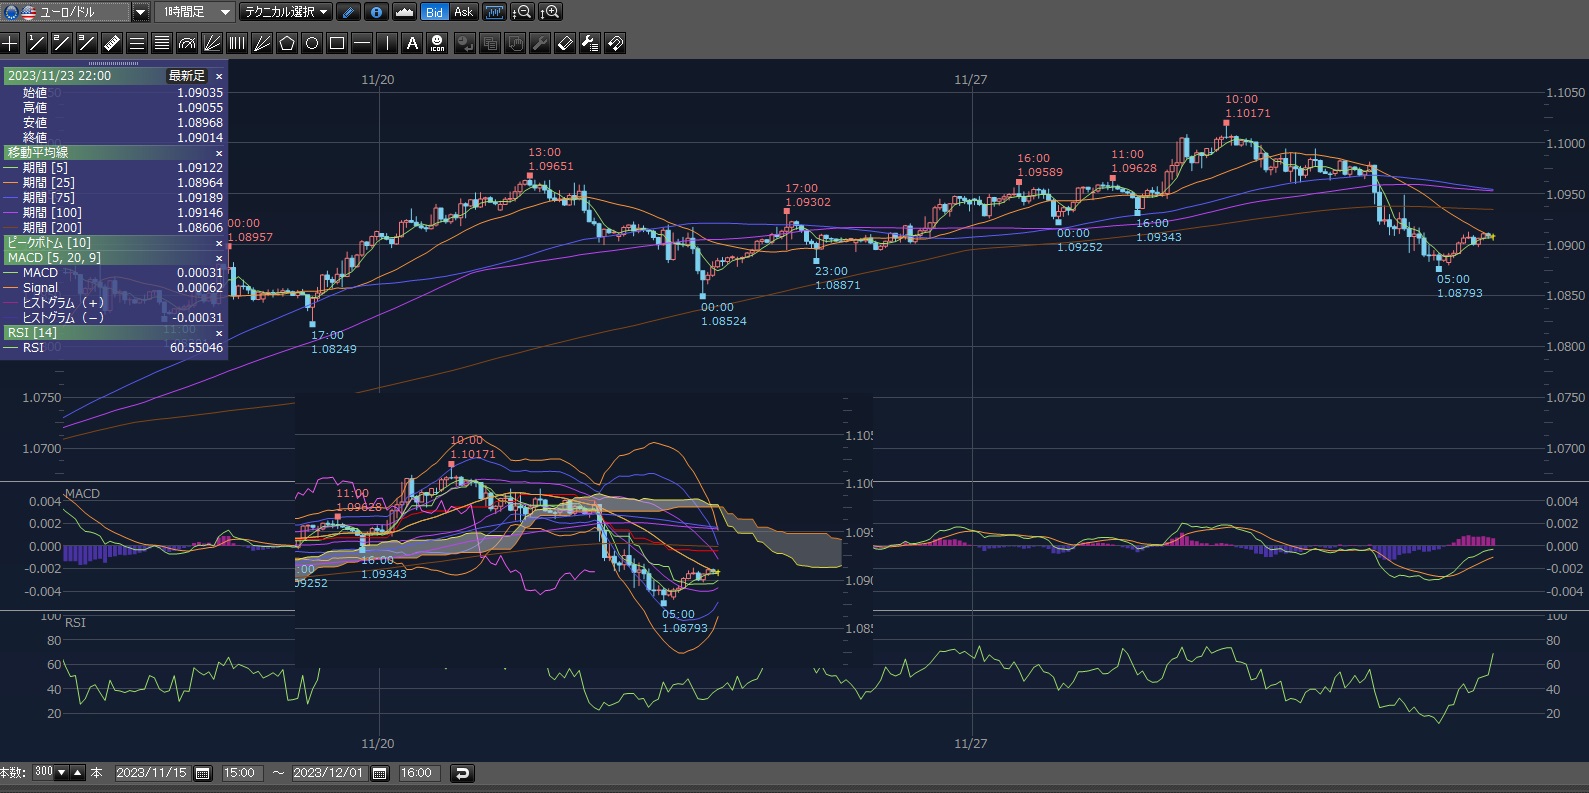Zoom in the chart with magnifier plus
1589x793 pixels.
tap(550, 12)
